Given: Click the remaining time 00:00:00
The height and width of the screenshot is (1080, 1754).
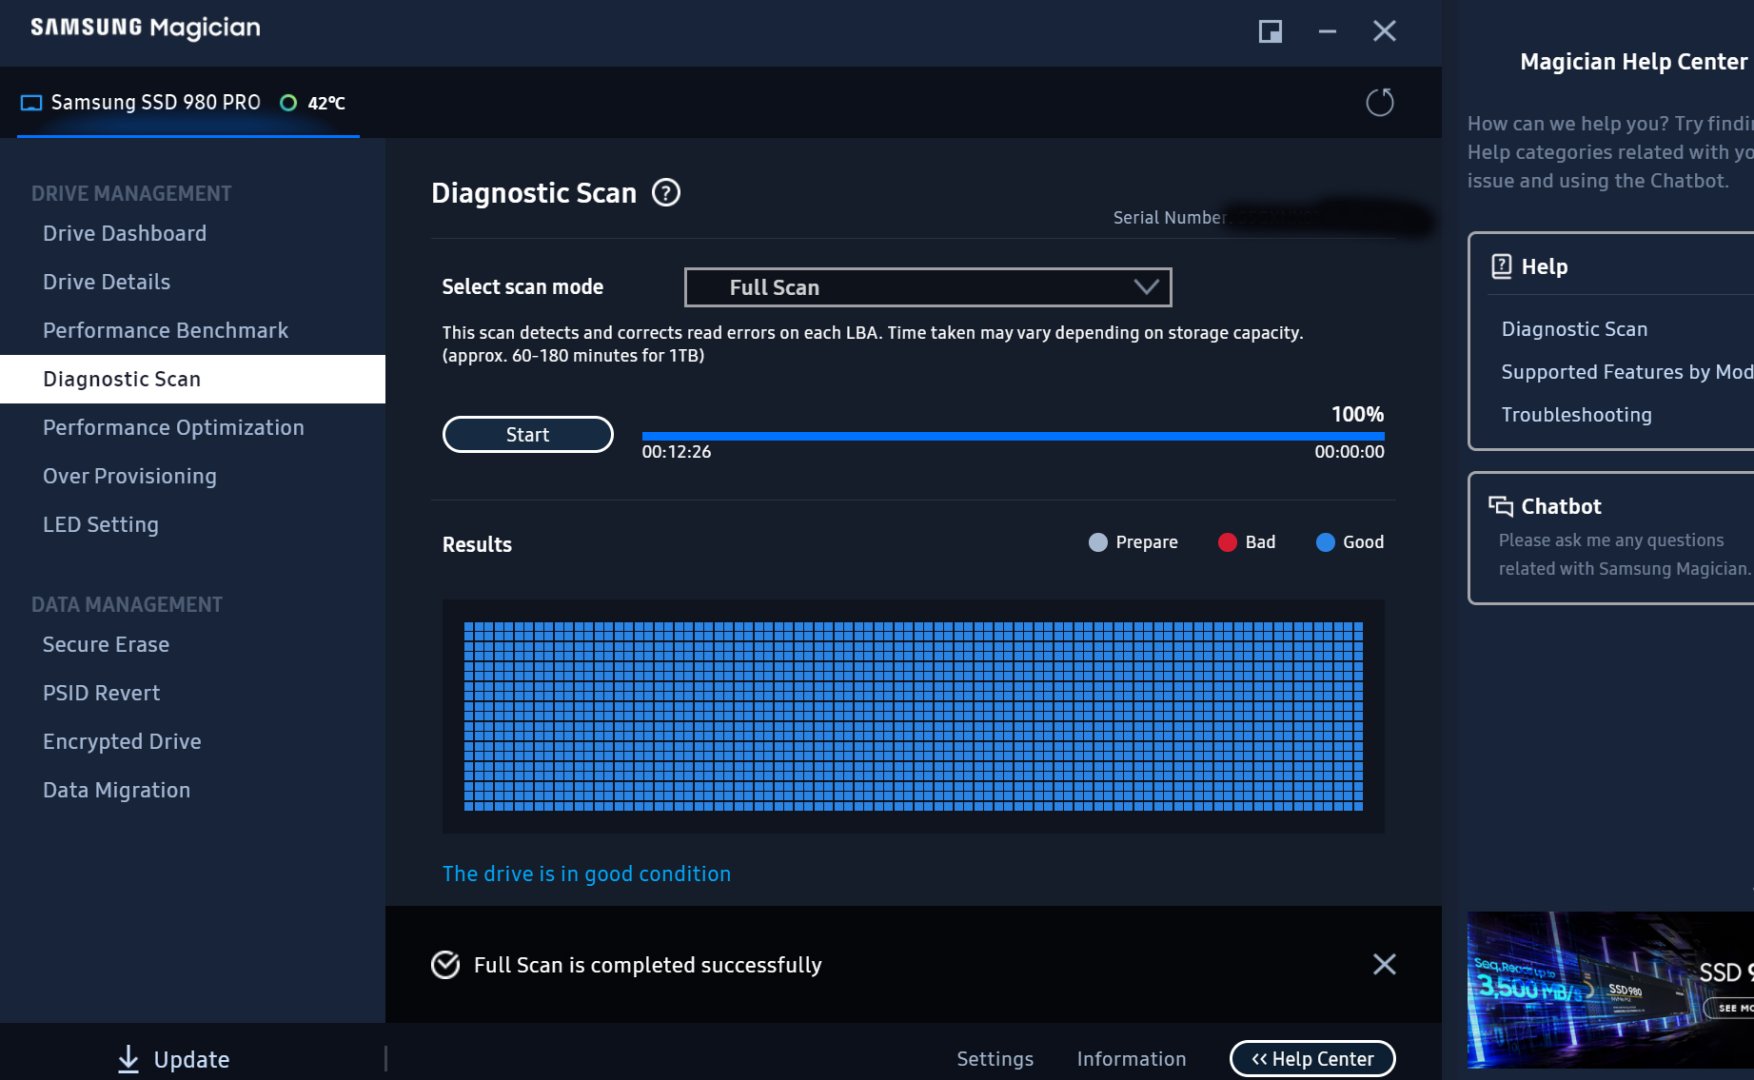Looking at the screenshot, I should [1349, 452].
